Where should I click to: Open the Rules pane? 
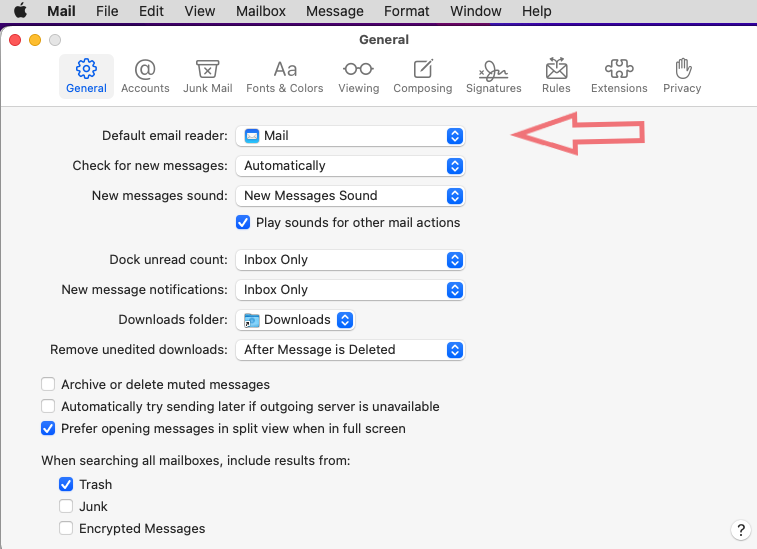[556, 76]
